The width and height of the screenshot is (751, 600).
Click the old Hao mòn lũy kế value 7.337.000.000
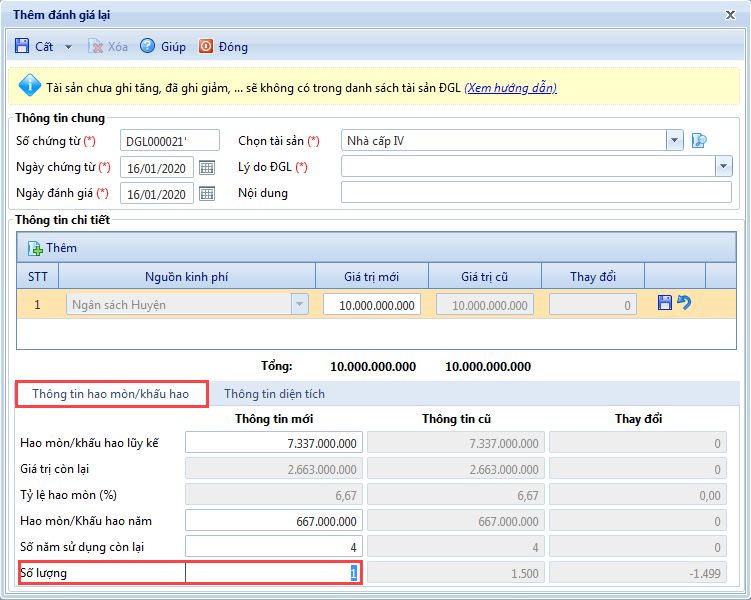point(456,442)
